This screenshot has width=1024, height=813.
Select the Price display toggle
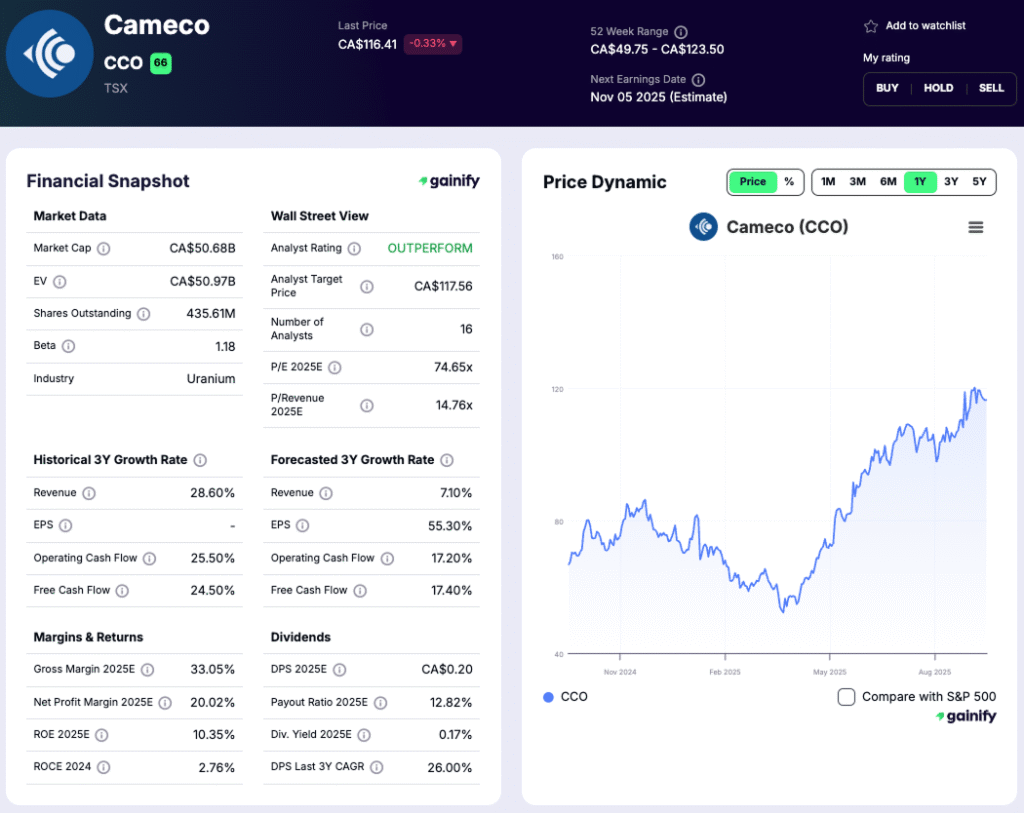click(x=753, y=182)
